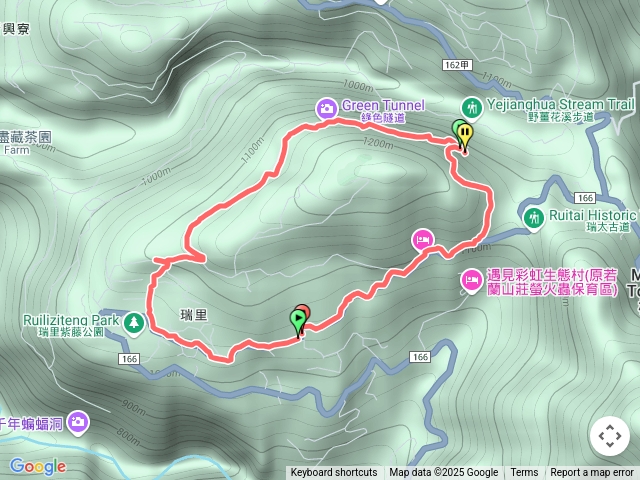Click the Yejianghua Stream Trail text label

click(560, 104)
